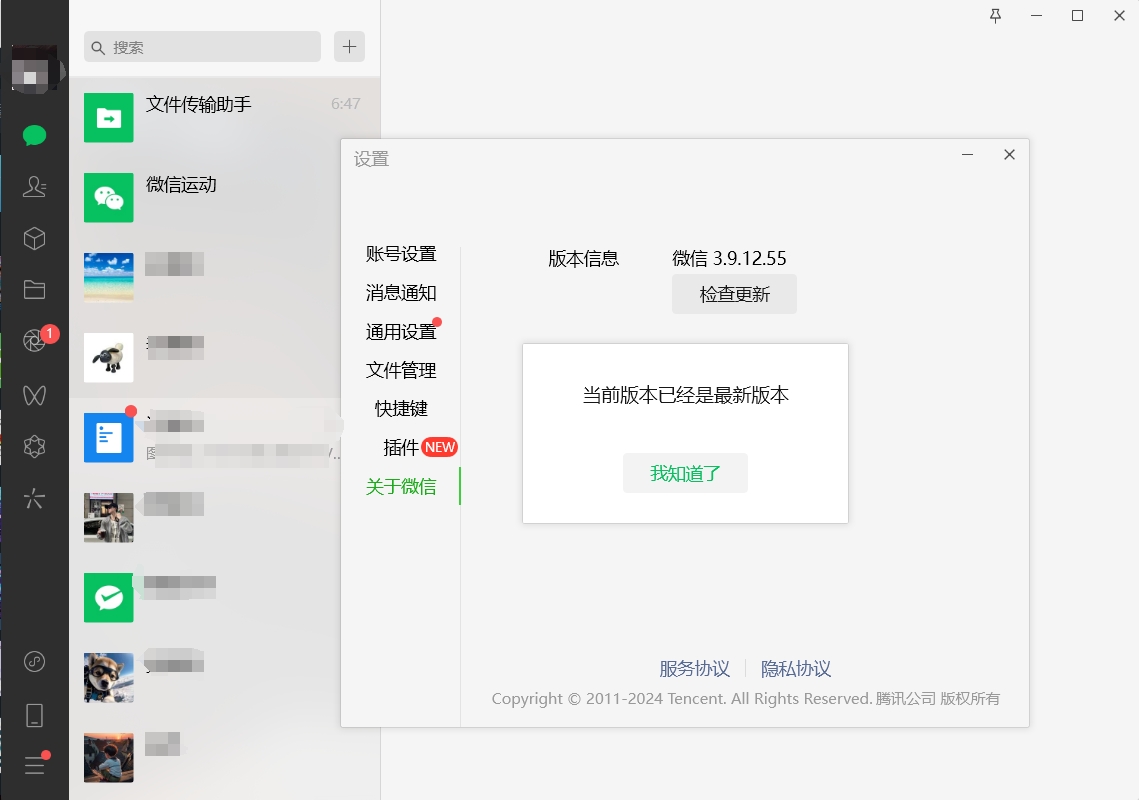The width and height of the screenshot is (1139, 800).
Task: Click the phone icon in sidebar
Action: [x=34, y=715]
